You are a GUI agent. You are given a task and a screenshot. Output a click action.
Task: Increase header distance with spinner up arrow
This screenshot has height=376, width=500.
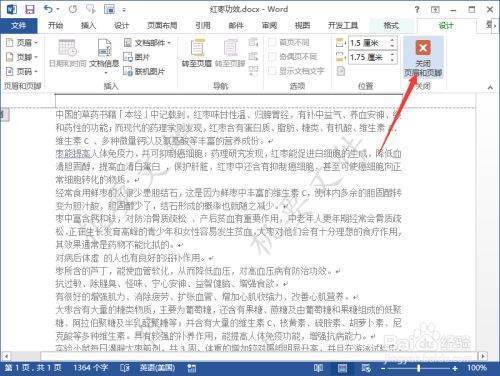pyautogui.click(x=392, y=40)
